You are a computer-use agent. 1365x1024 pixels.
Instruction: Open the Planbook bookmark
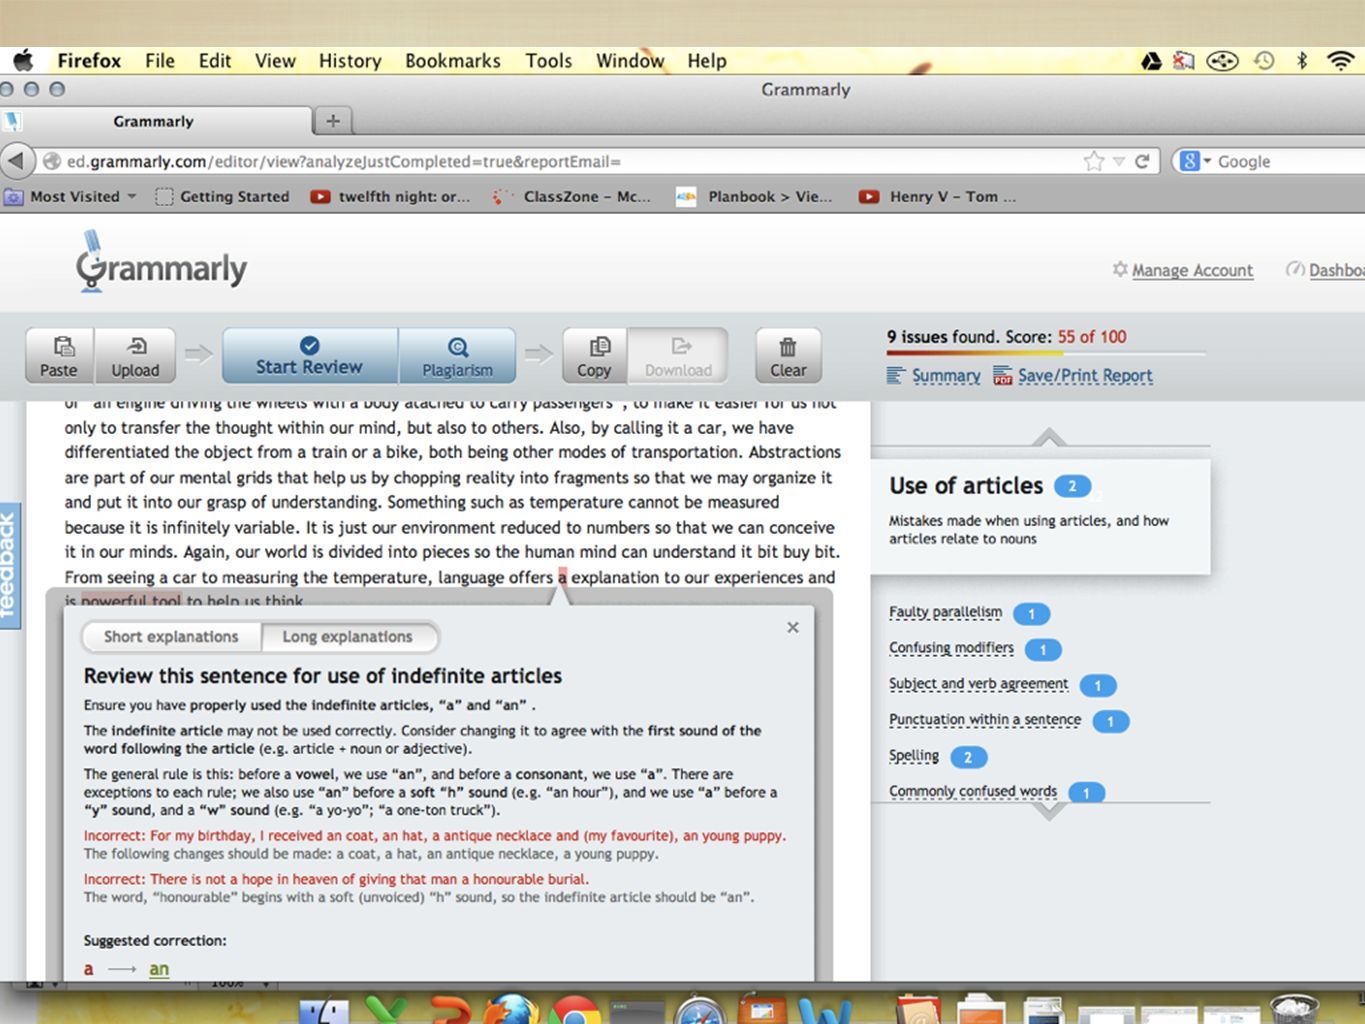(755, 197)
